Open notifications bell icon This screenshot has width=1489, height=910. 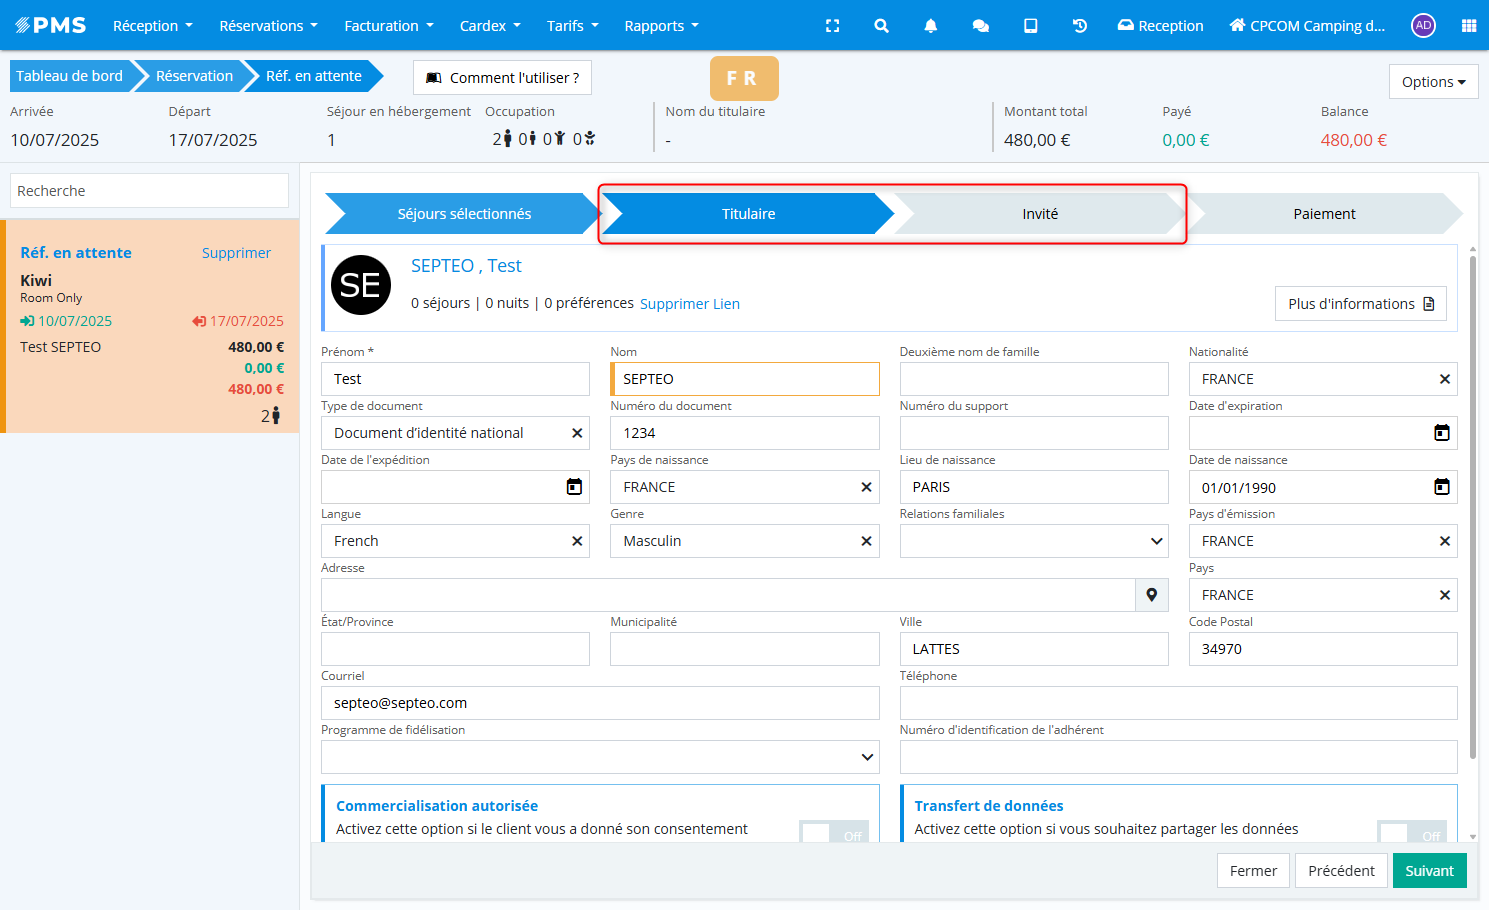pyautogui.click(x=930, y=26)
